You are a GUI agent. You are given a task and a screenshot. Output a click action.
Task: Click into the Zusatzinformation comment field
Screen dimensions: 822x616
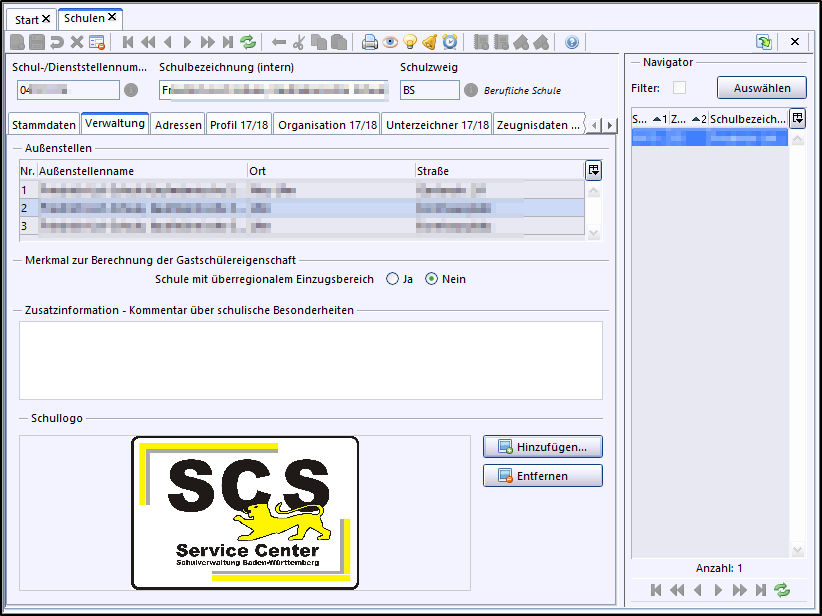(x=311, y=360)
